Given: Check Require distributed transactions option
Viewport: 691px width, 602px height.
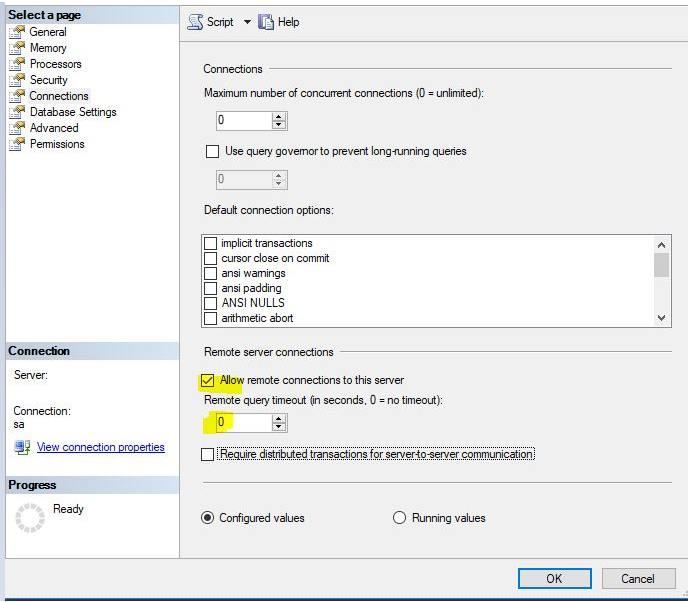Looking at the screenshot, I should click(x=208, y=455).
